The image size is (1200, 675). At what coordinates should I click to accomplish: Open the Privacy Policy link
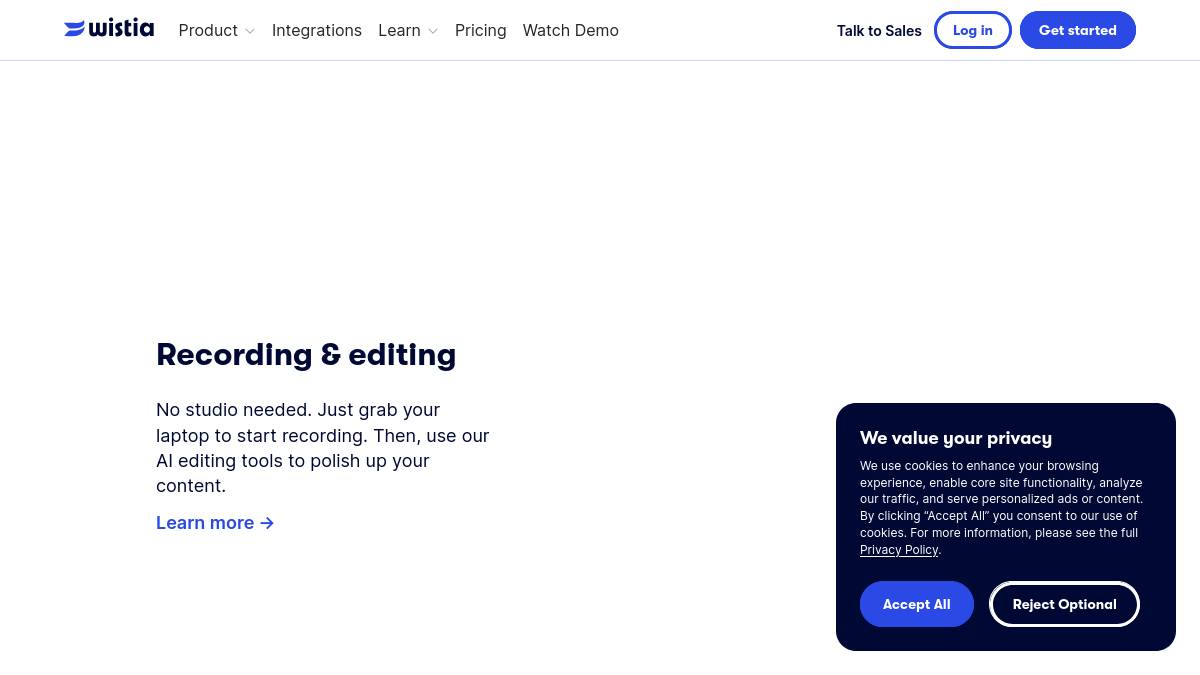899,550
